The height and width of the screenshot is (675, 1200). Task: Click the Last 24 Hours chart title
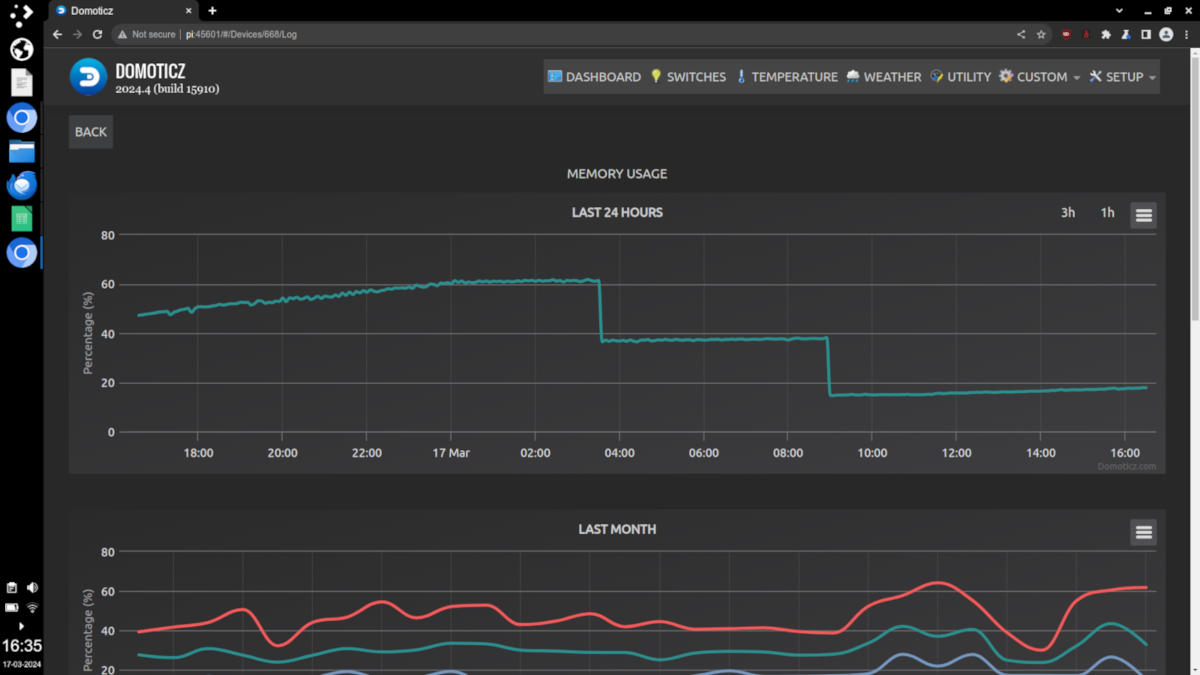click(x=617, y=212)
